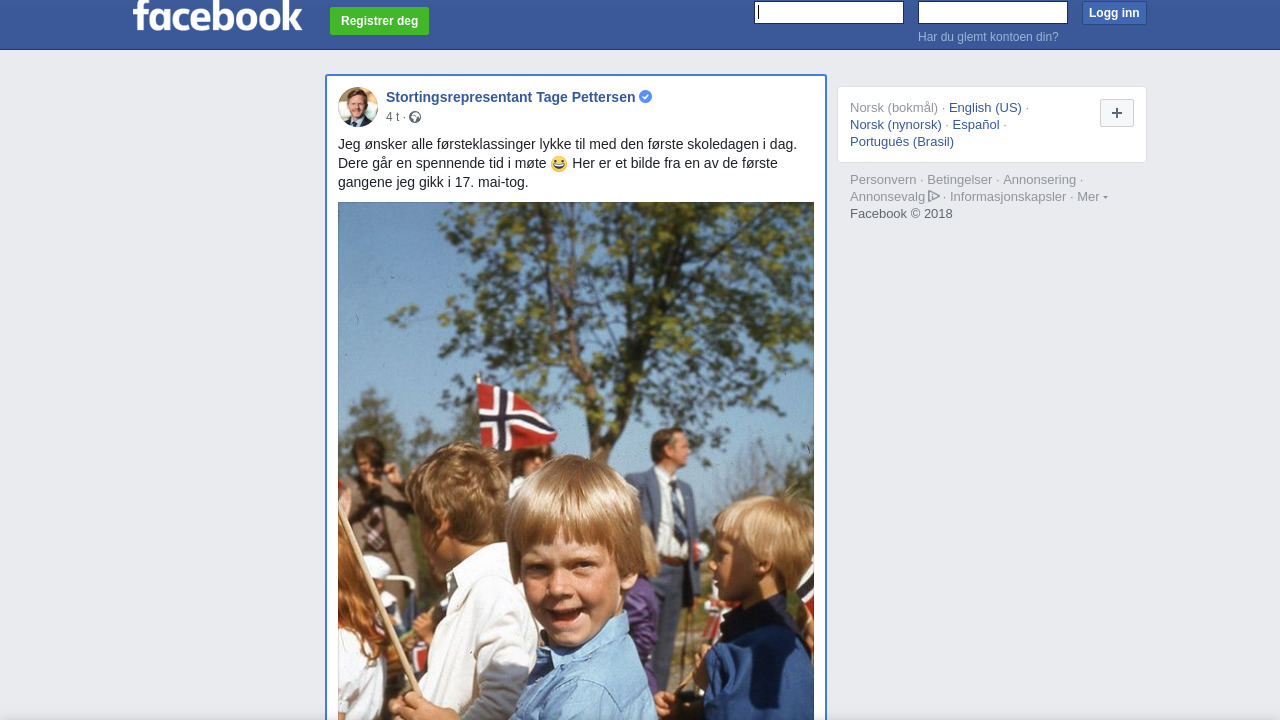Image resolution: width=1280 pixels, height=720 pixels.
Task: Focus the email login input field
Action: tap(829, 13)
